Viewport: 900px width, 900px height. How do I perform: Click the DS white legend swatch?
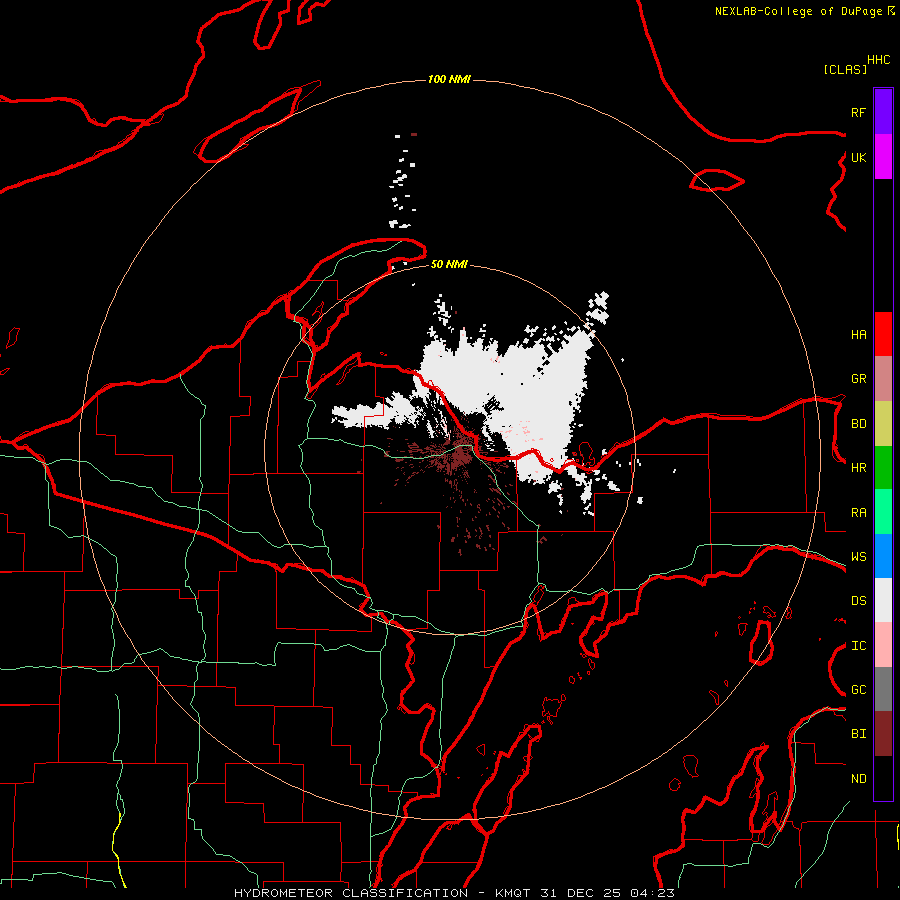tap(883, 600)
